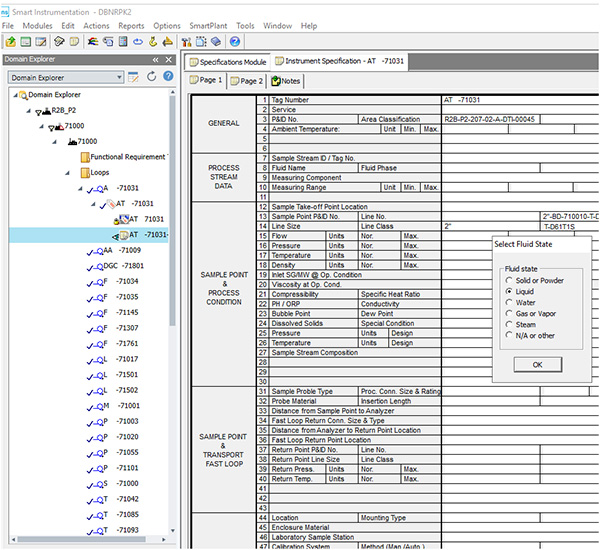This screenshot has width=600, height=550.
Task: Collapse the nested 71000 unit node
Action: [x=55, y=142]
